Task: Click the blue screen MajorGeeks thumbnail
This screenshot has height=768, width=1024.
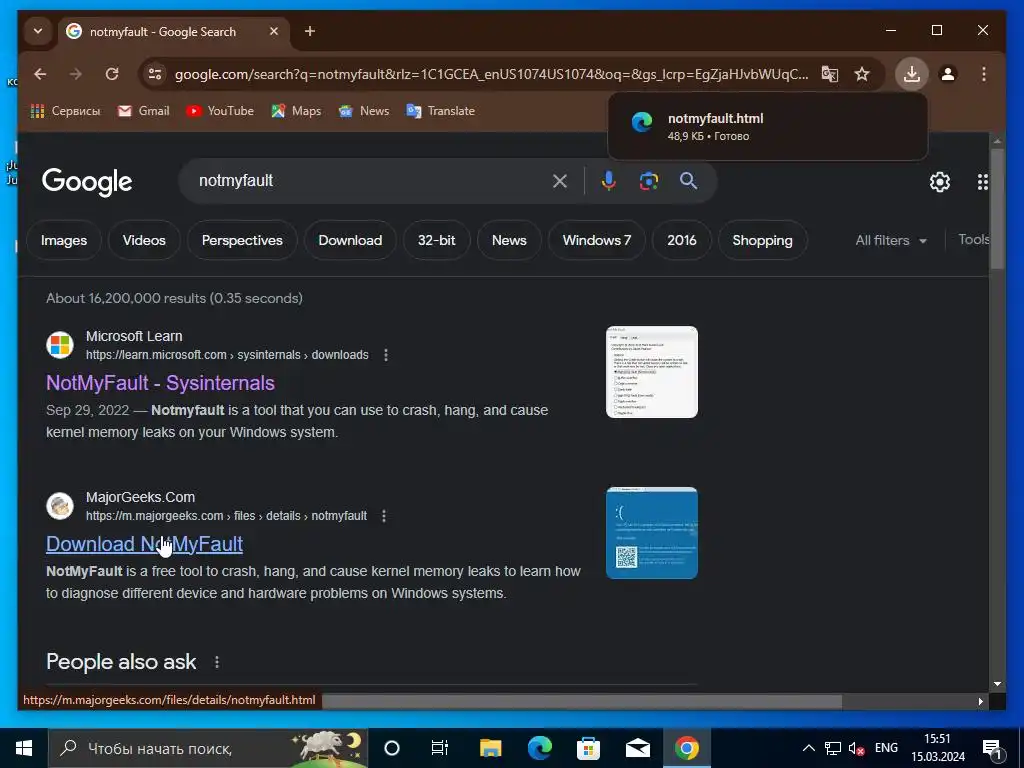Action: [x=652, y=533]
